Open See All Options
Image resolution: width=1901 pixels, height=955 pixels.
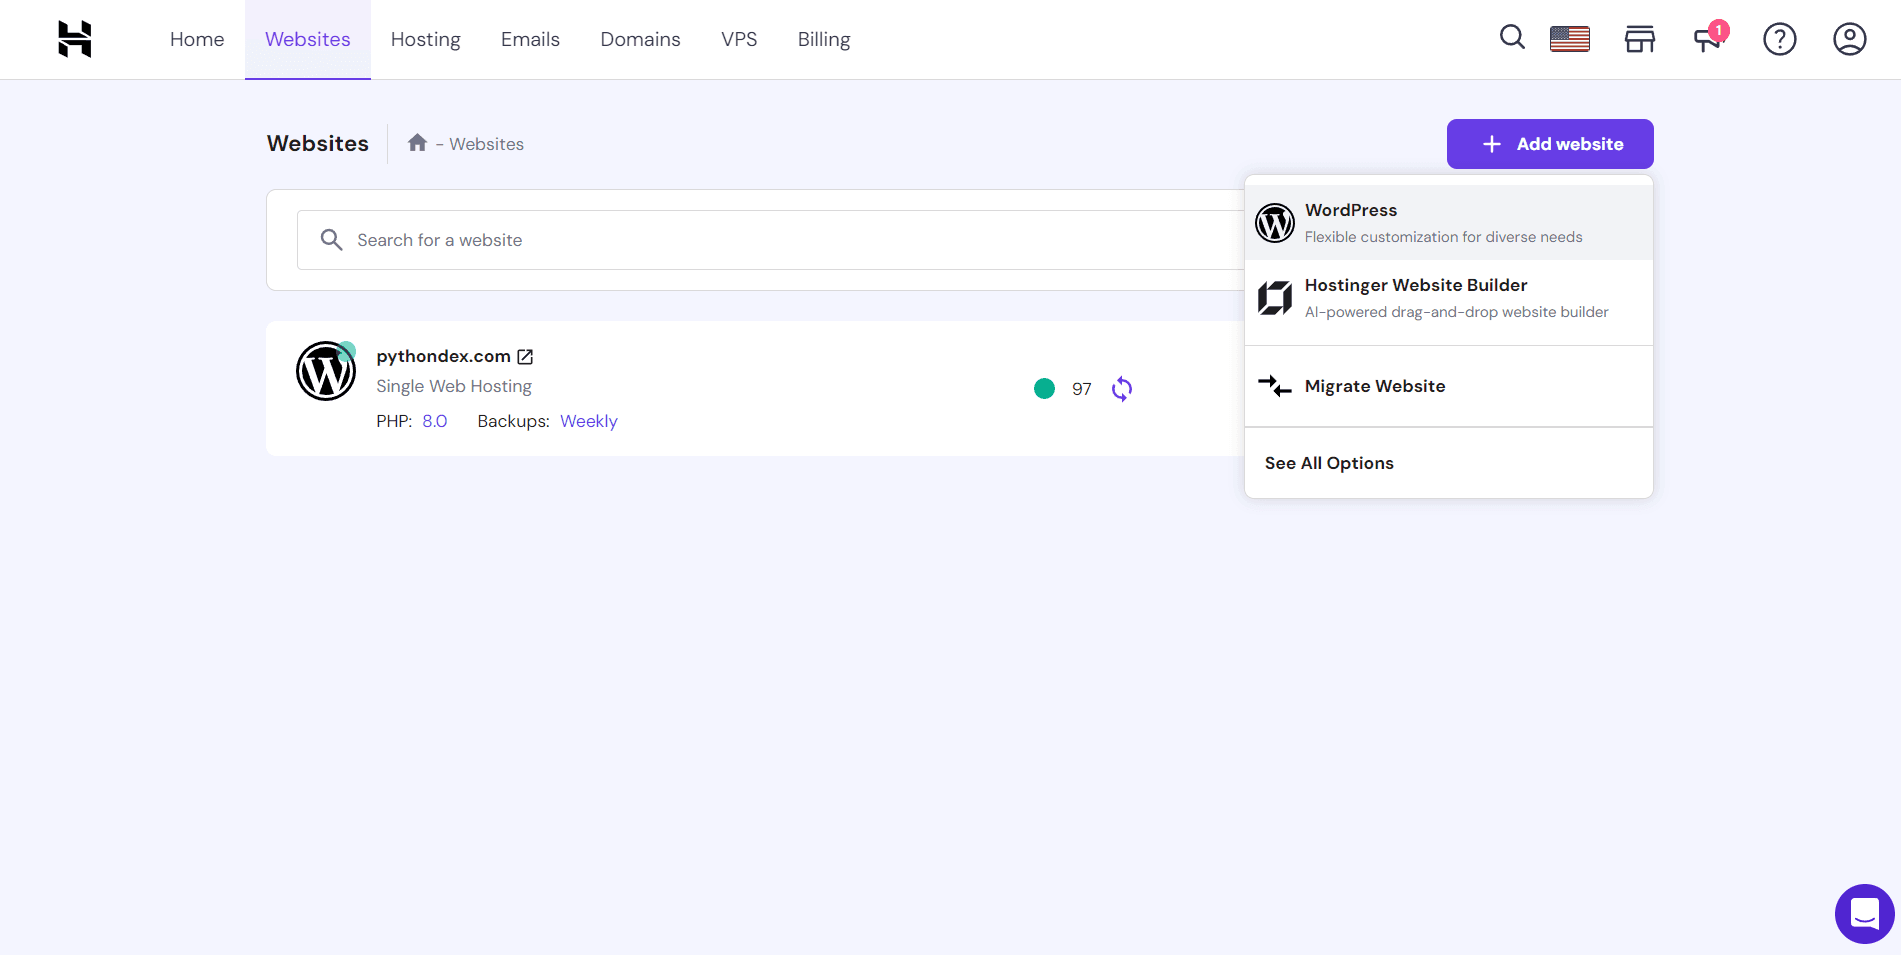tap(1329, 462)
